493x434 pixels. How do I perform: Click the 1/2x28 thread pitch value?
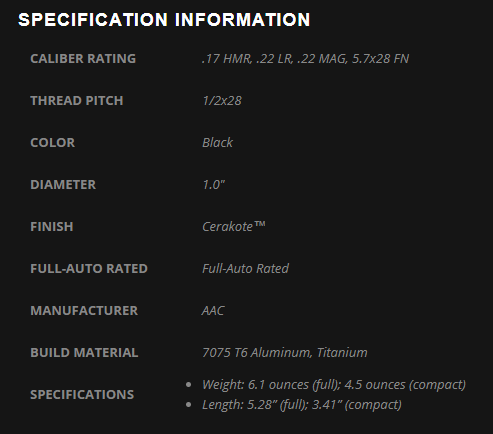pyautogui.click(x=222, y=101)
